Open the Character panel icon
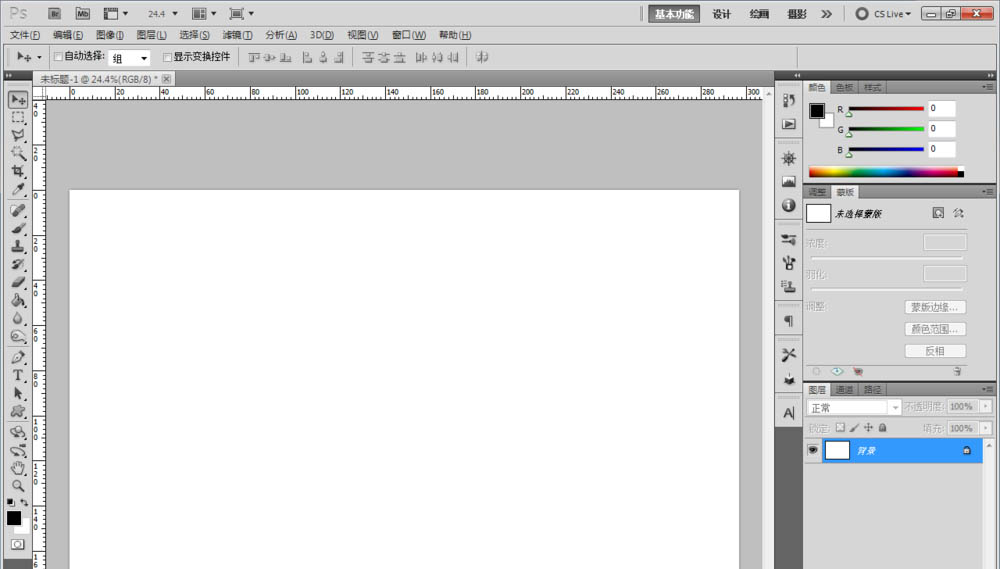 pos(789,413)
